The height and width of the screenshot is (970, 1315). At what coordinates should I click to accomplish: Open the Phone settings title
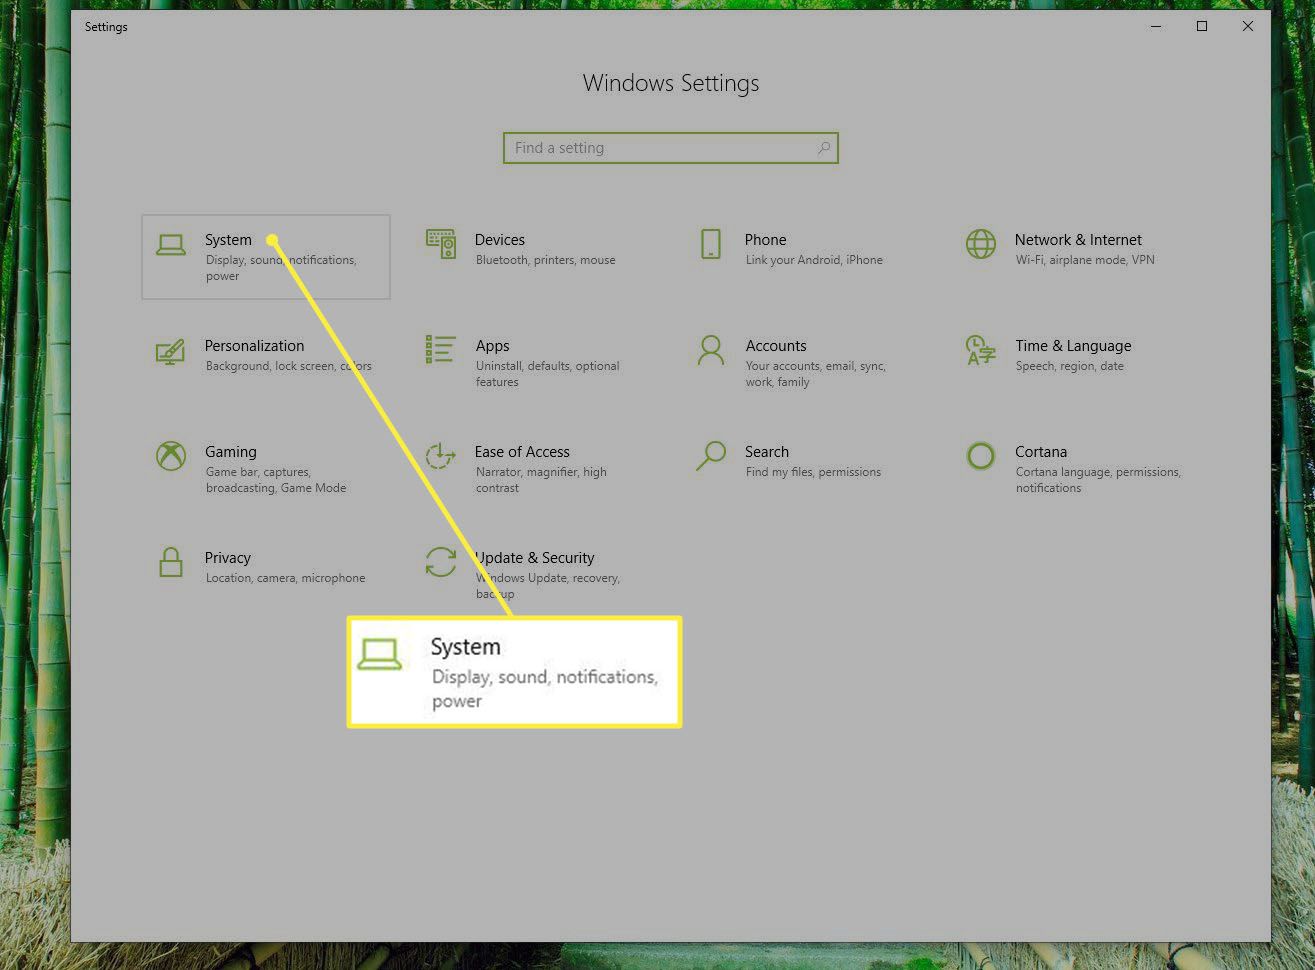tap(766, 240)
